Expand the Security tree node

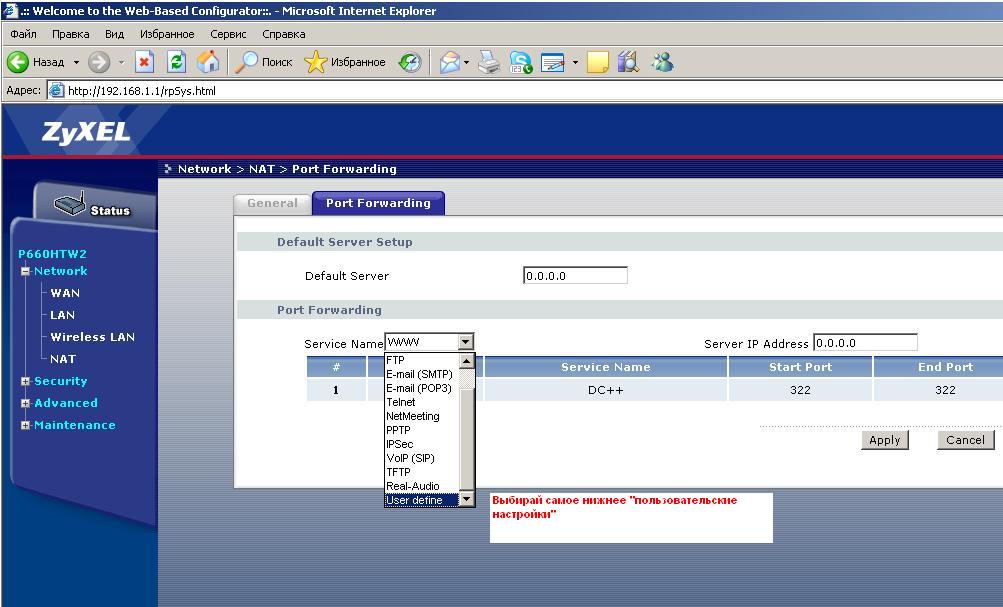25,381
